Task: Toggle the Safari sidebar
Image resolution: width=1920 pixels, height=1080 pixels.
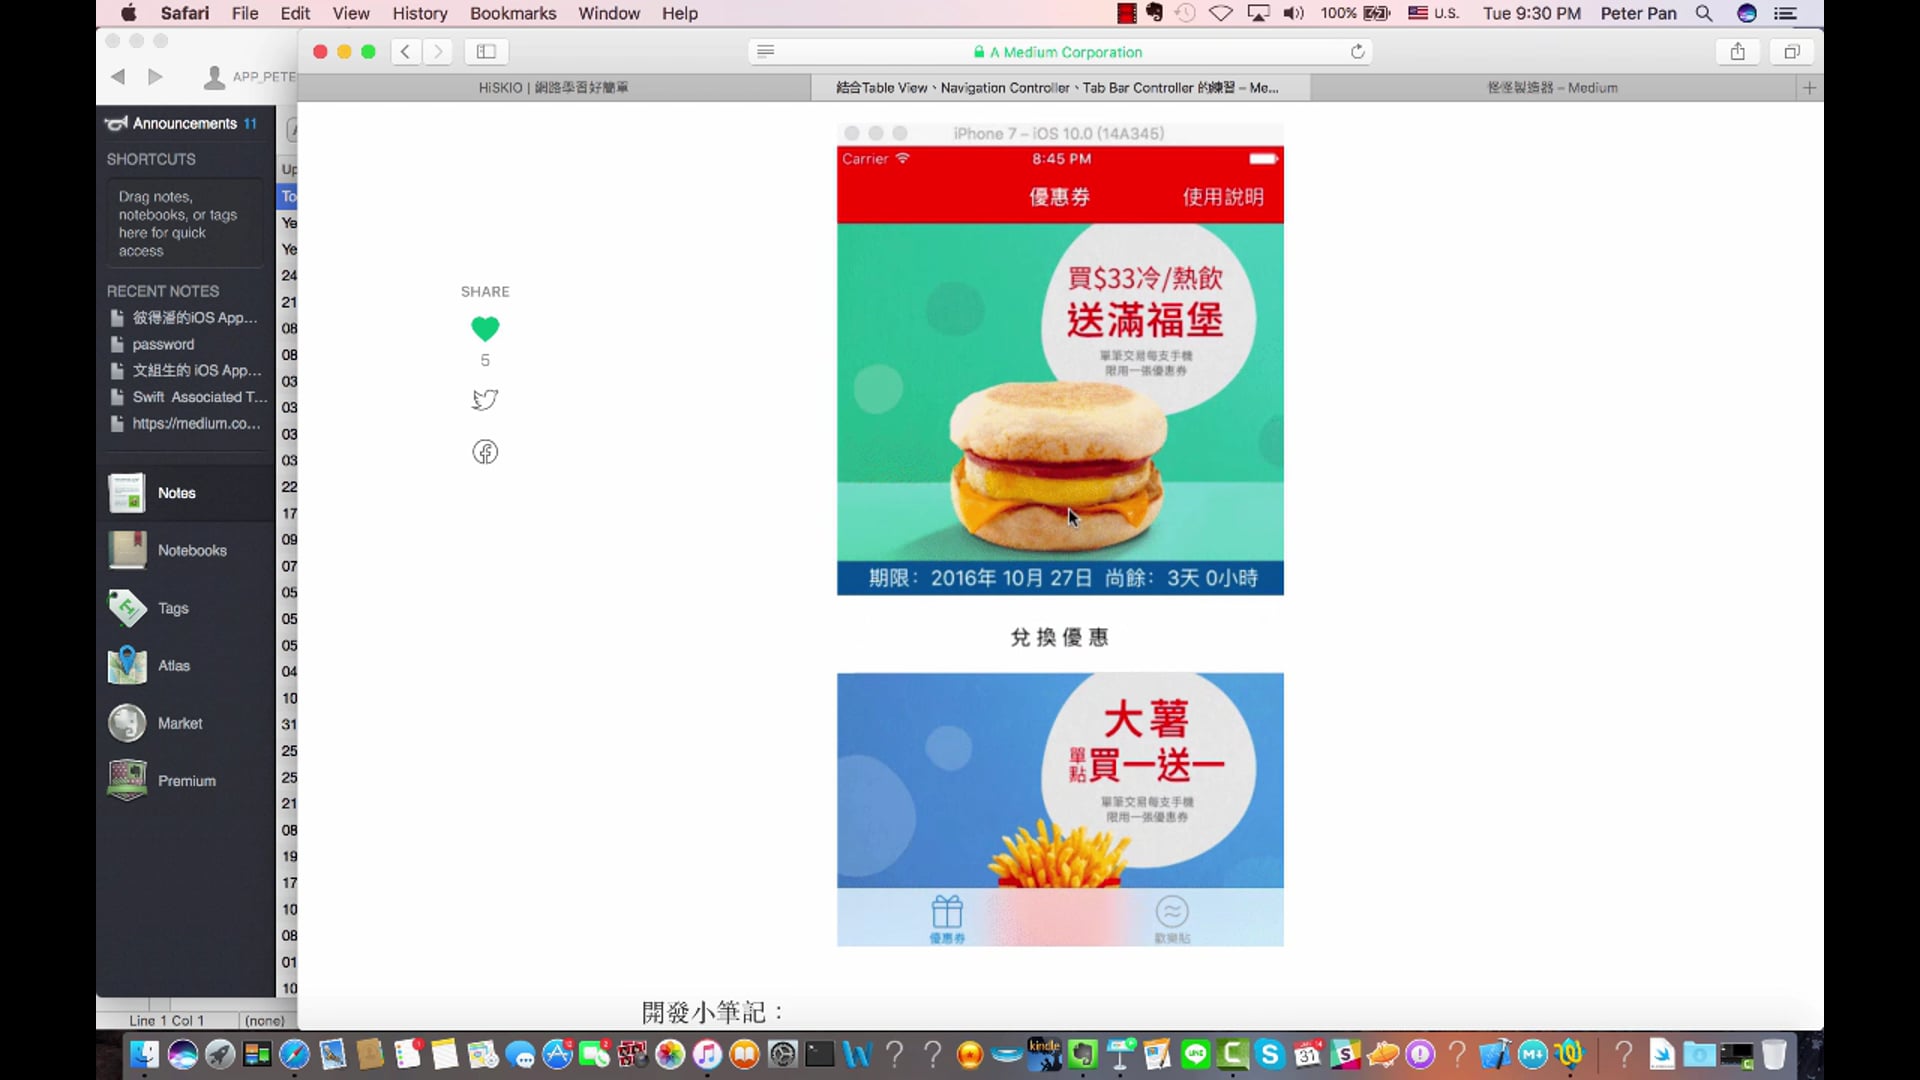Action: coord(486,51)
